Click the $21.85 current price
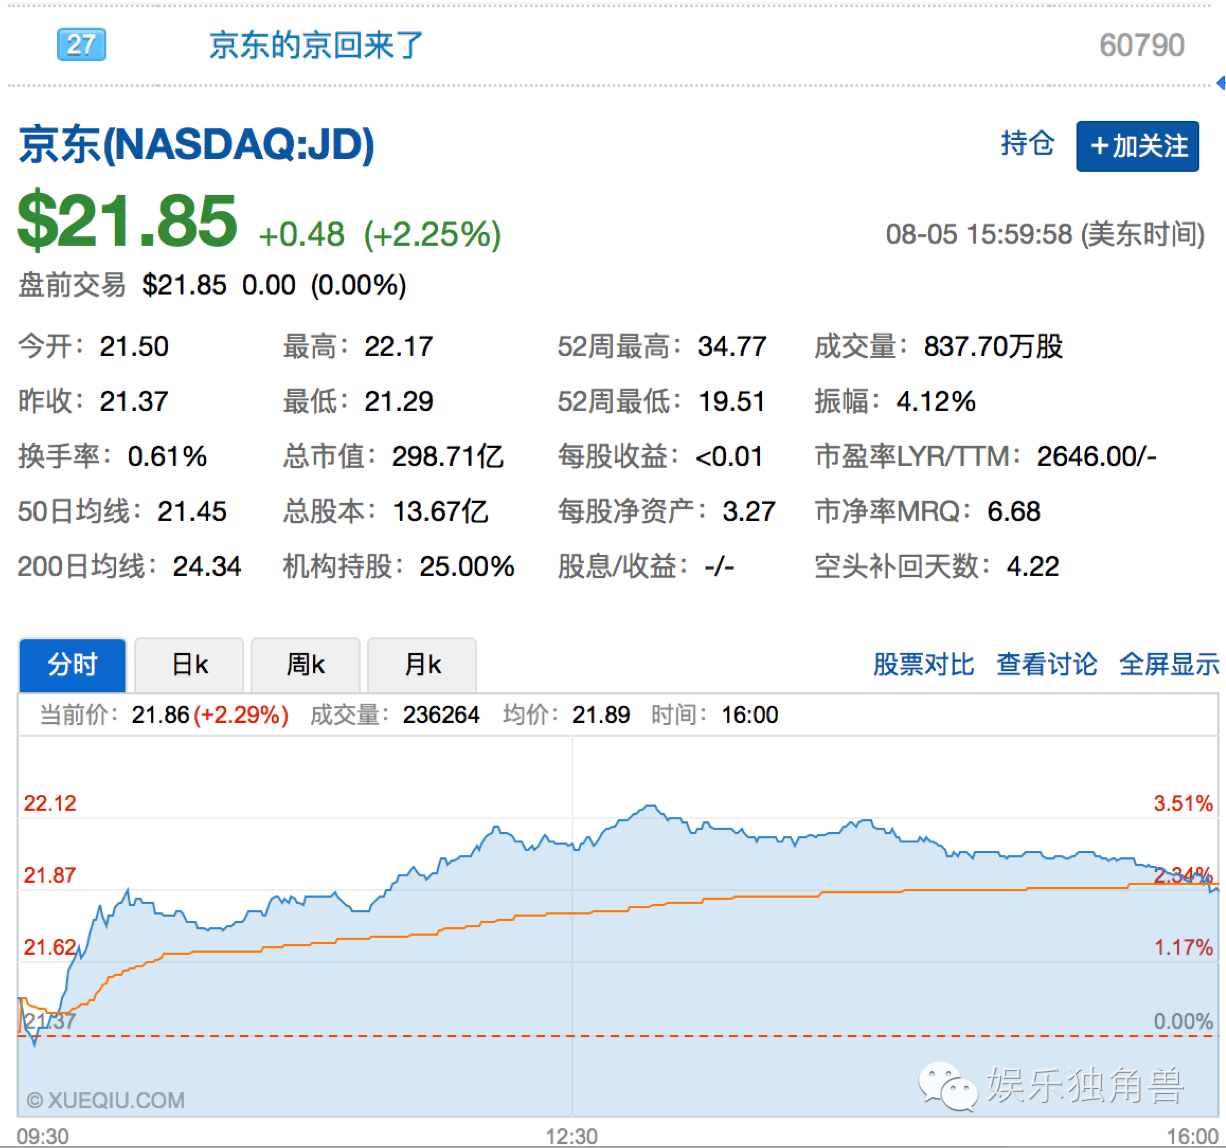 click(128, 222)
